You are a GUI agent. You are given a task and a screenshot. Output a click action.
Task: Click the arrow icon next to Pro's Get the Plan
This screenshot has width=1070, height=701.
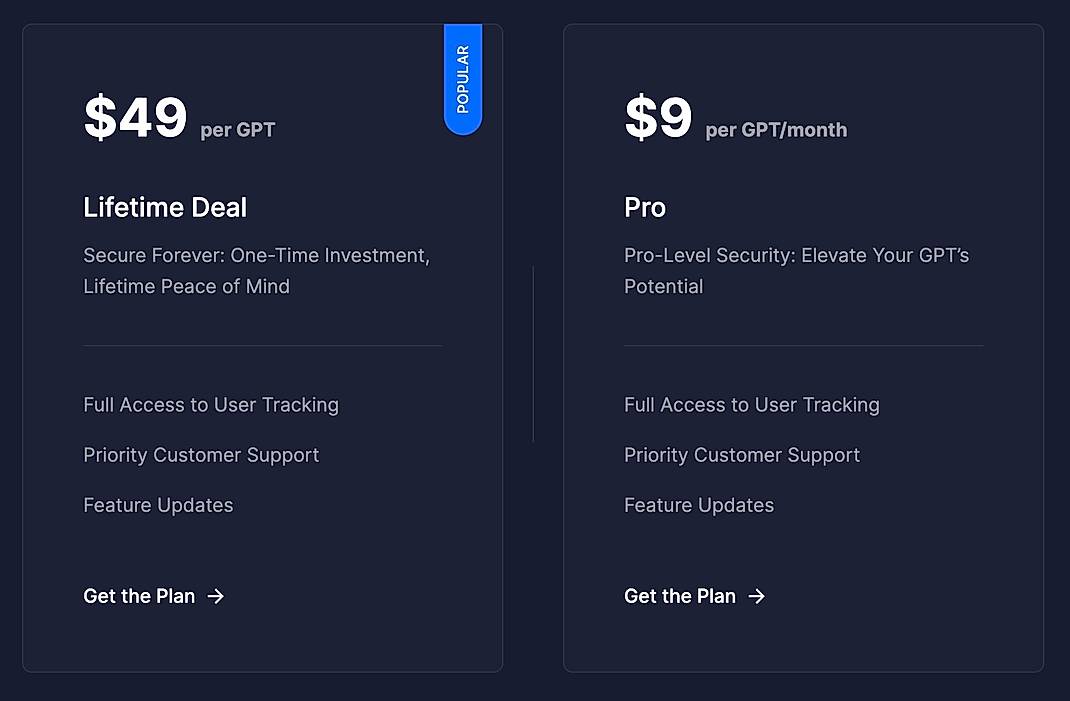coord(758,596)
